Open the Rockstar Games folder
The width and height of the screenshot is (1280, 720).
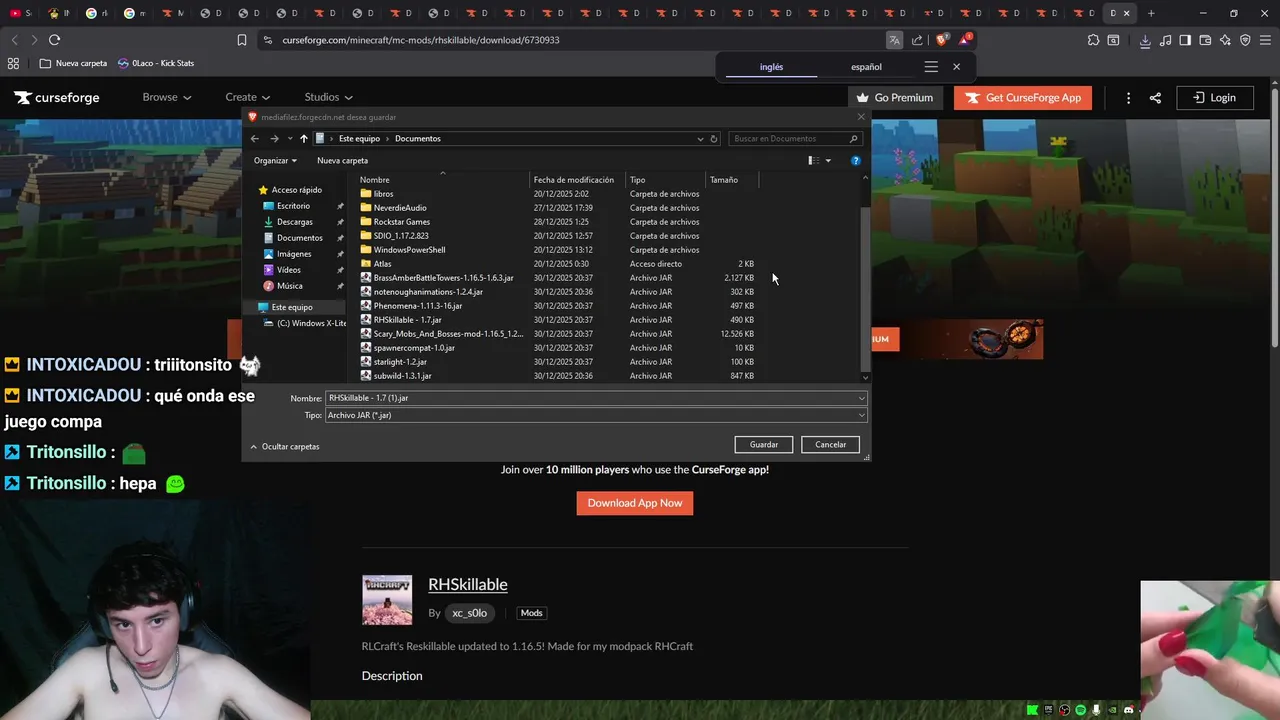(401, 222)
